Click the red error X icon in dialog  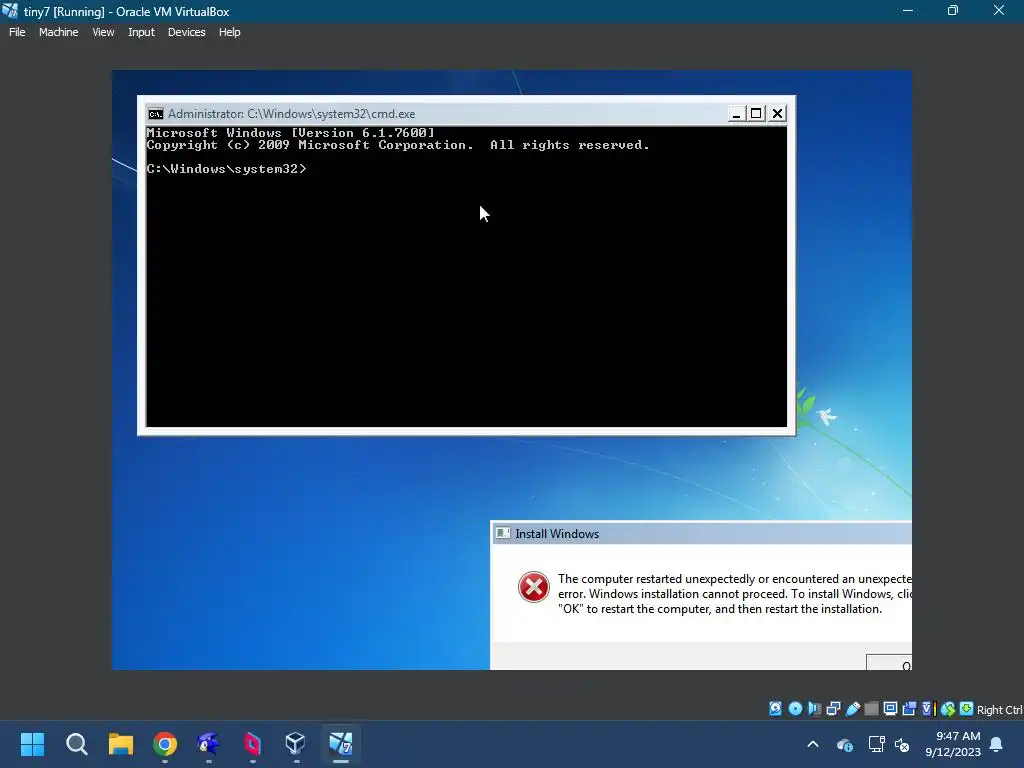(534, 587)
